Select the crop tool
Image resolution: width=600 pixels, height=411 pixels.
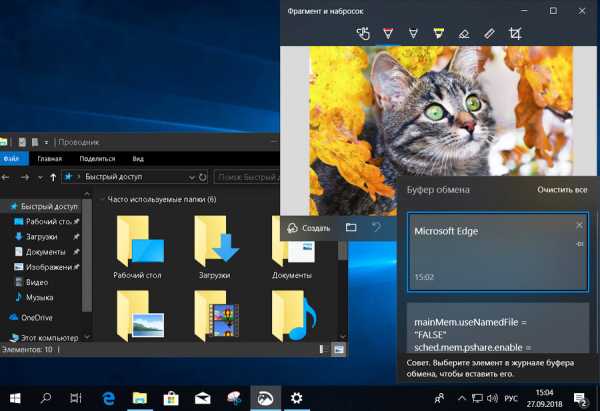[x=515, y=33]
